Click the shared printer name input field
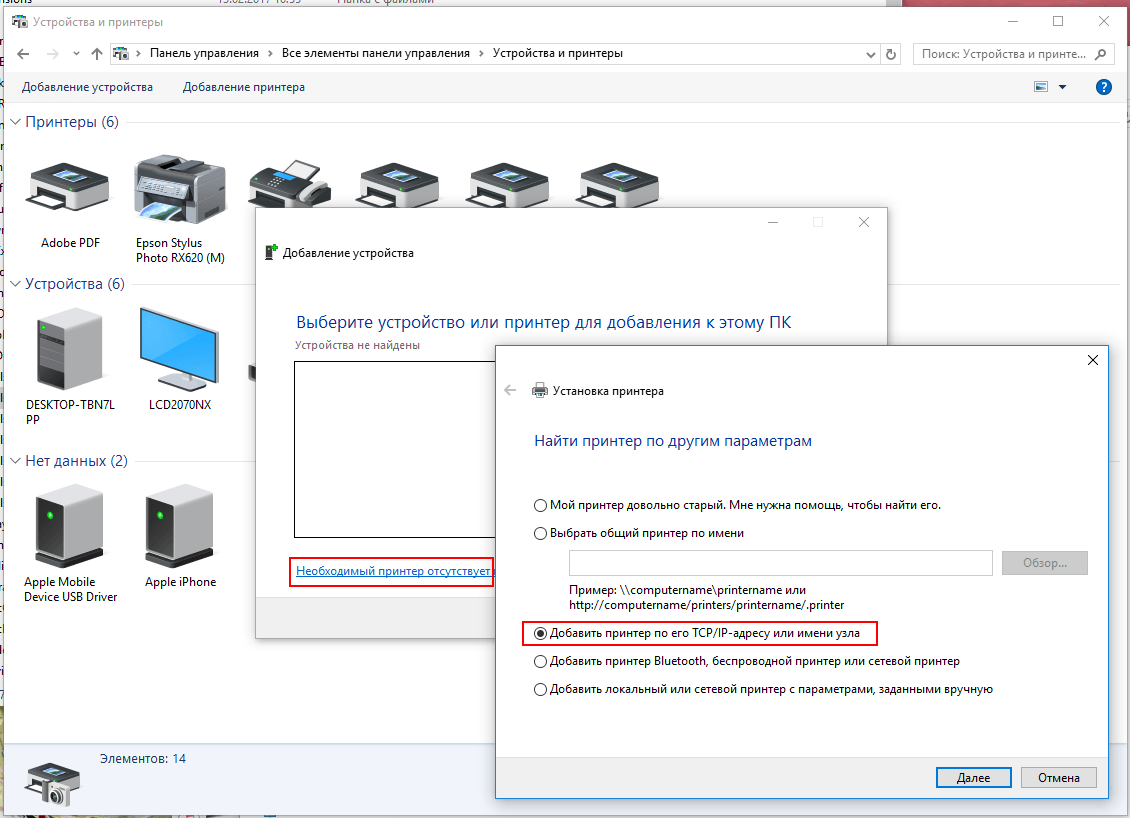This screenshot has height=818, width=1130. (780, 563)
